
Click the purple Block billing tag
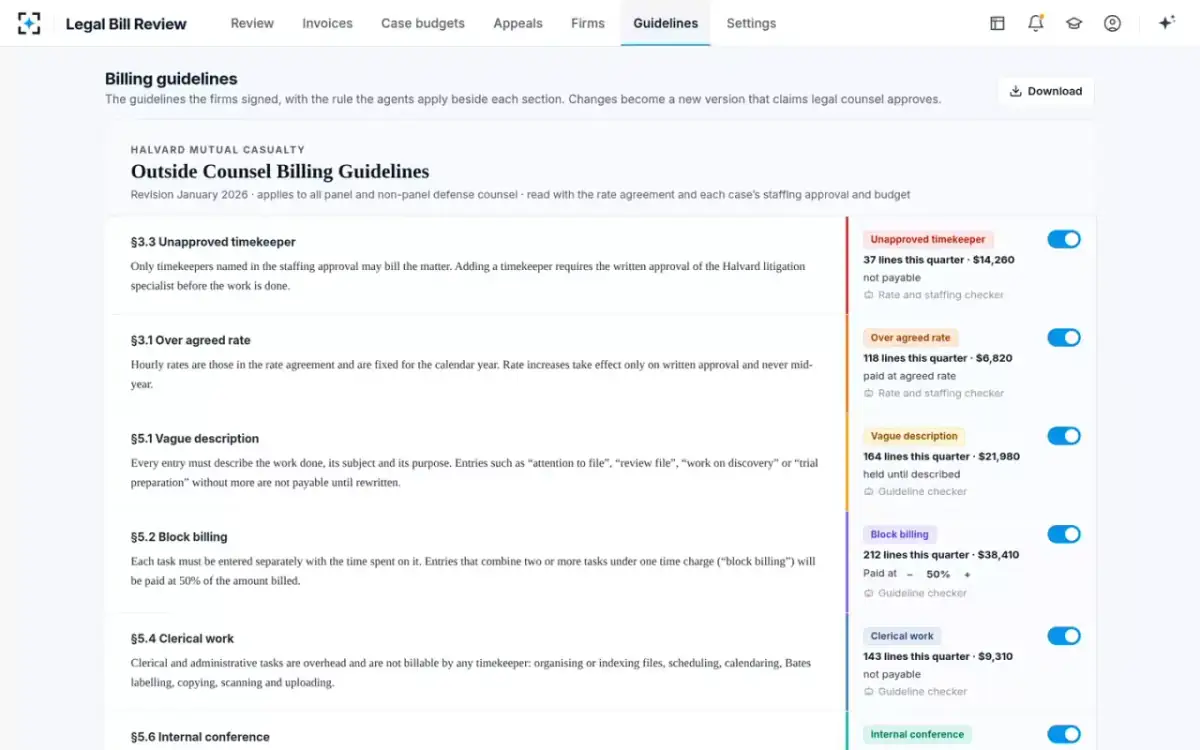pyautogui.click(x=900, y=534)
